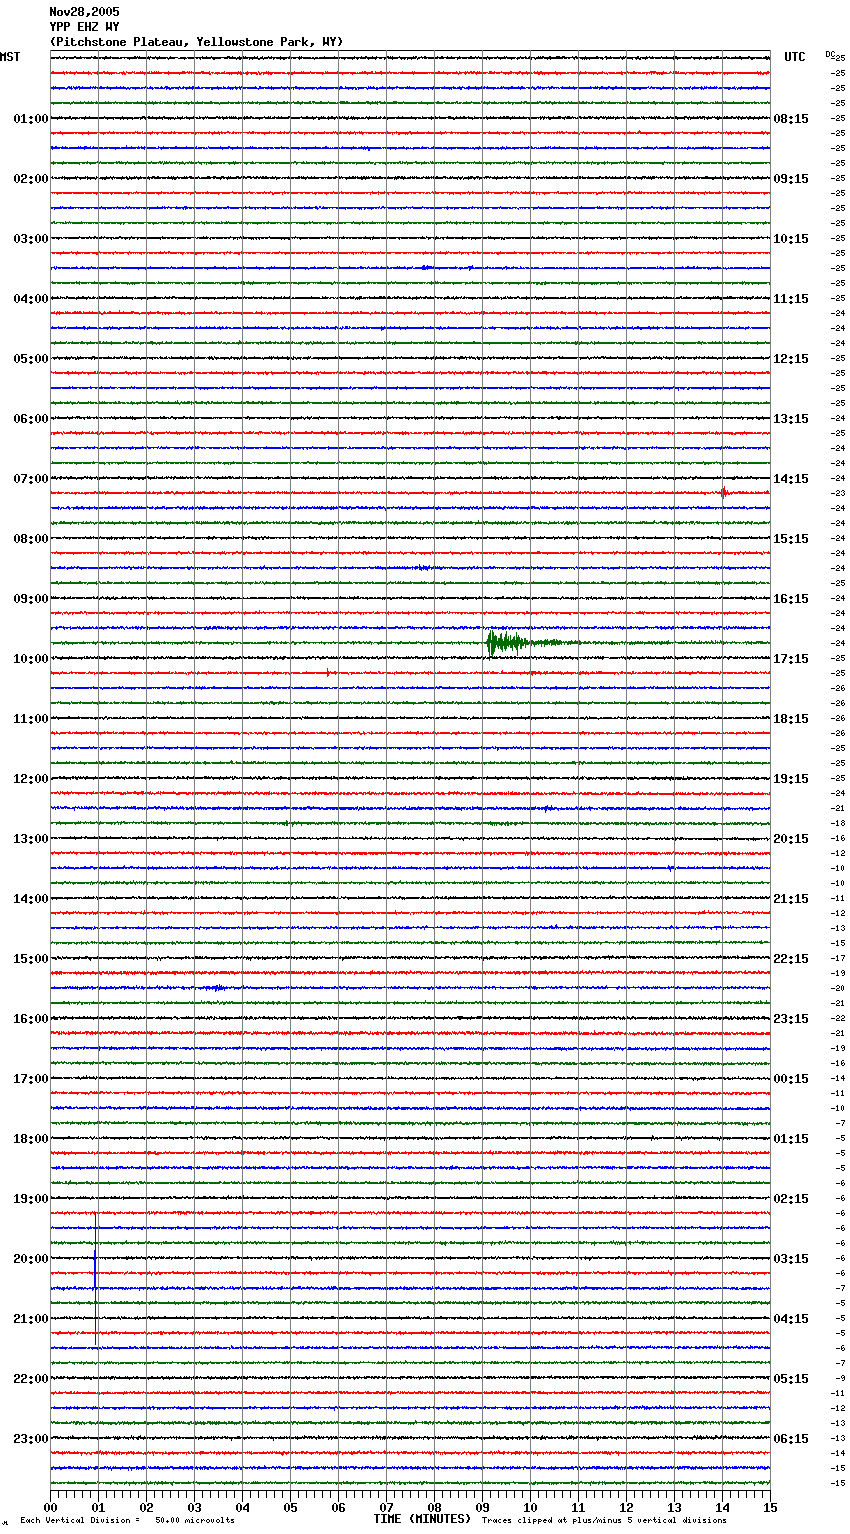Image resolution: width=850 pixels, height=1534 pixels.
Task: Click the small red spike near minute 14
Action: (723, 491)
